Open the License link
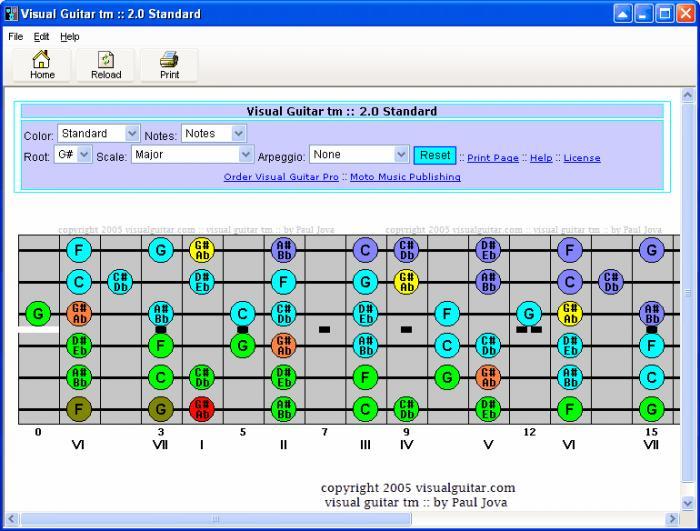This screenshot has width=700, height=531. point(582,158)
